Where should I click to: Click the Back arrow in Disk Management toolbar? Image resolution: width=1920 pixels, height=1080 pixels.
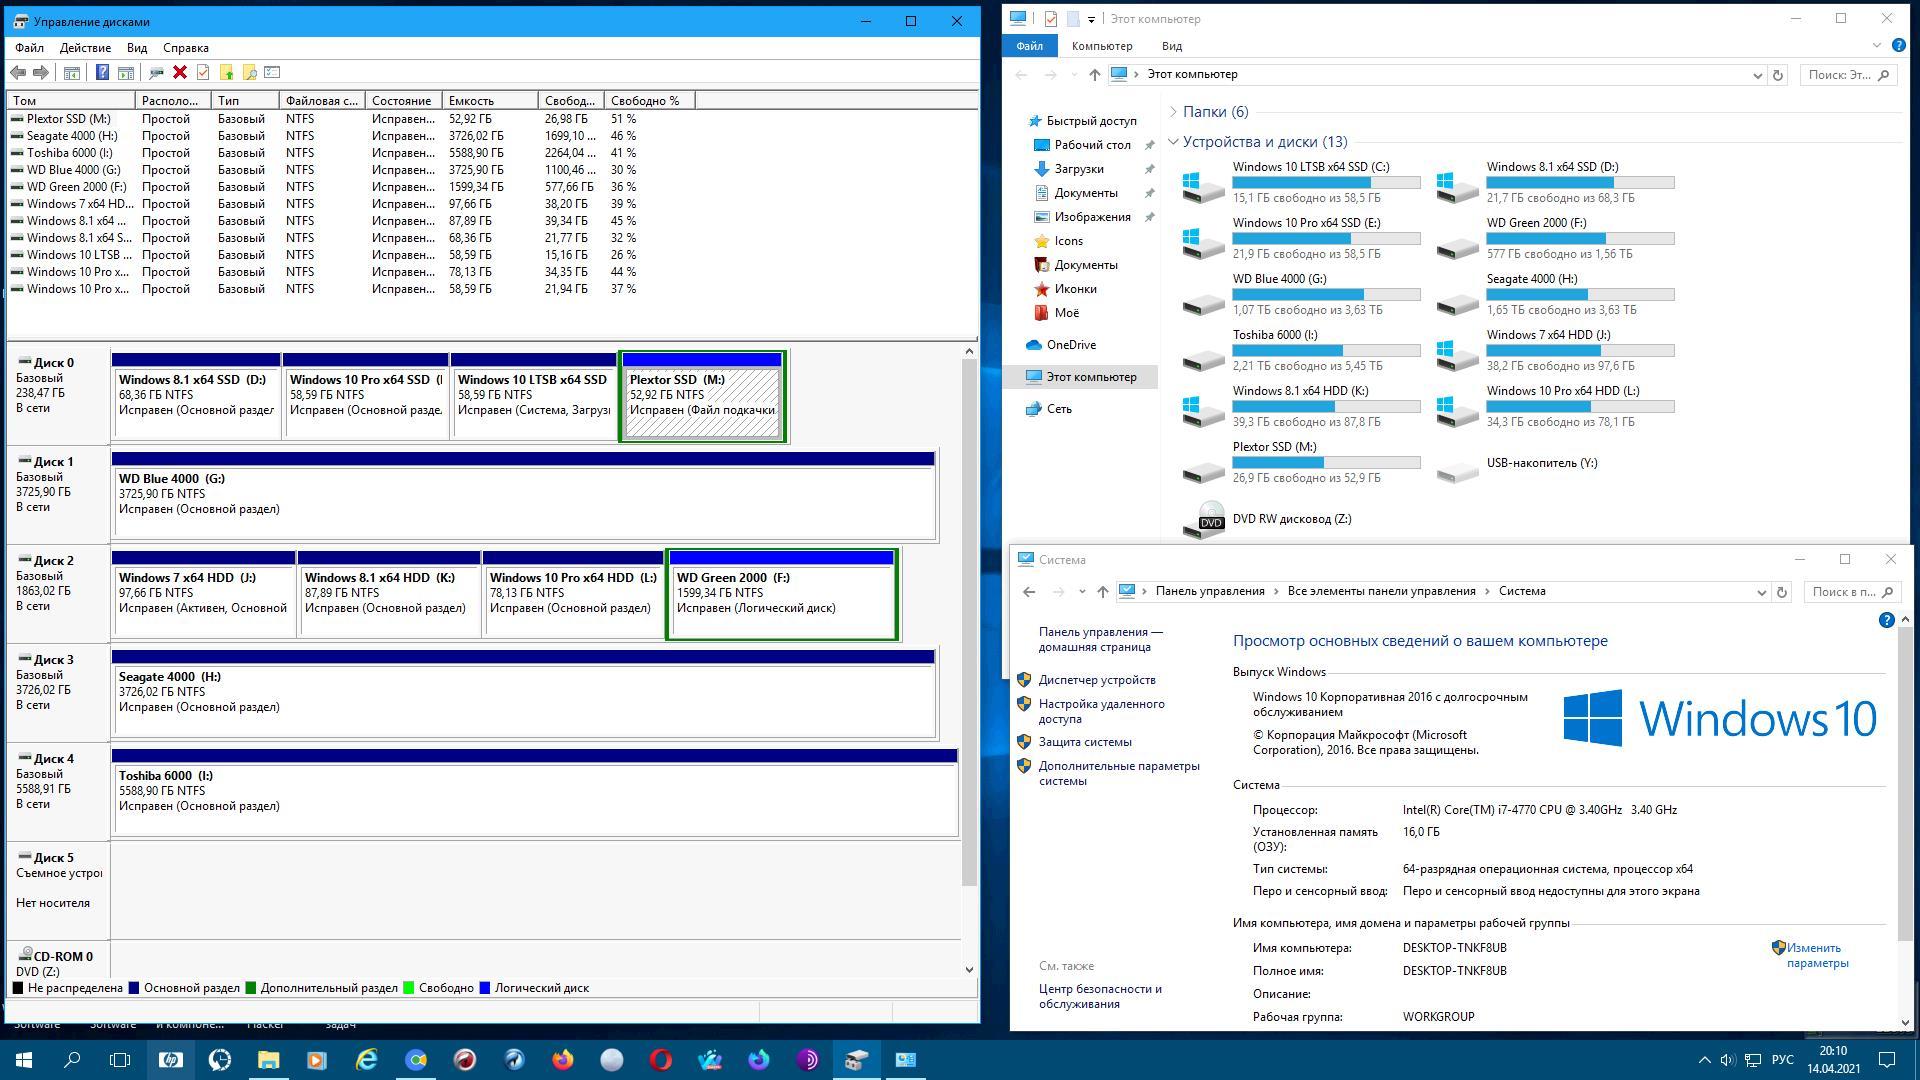point(18,72)
